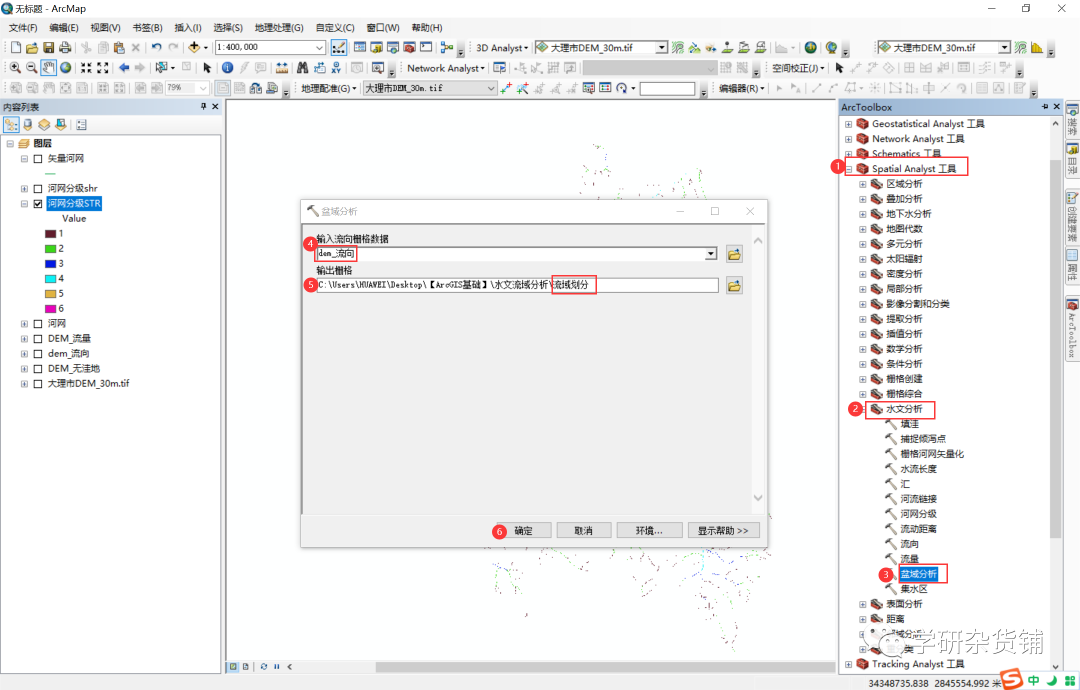Click the Add Data icon
1080x690 pixels.
194,48
